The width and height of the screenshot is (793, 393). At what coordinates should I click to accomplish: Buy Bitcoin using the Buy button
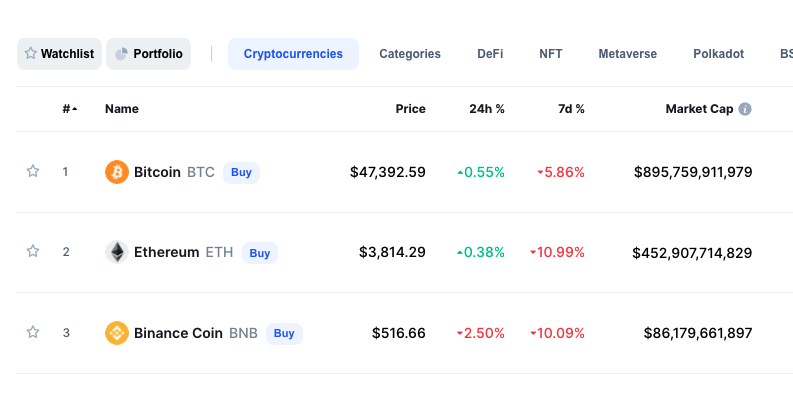(241, 172)
